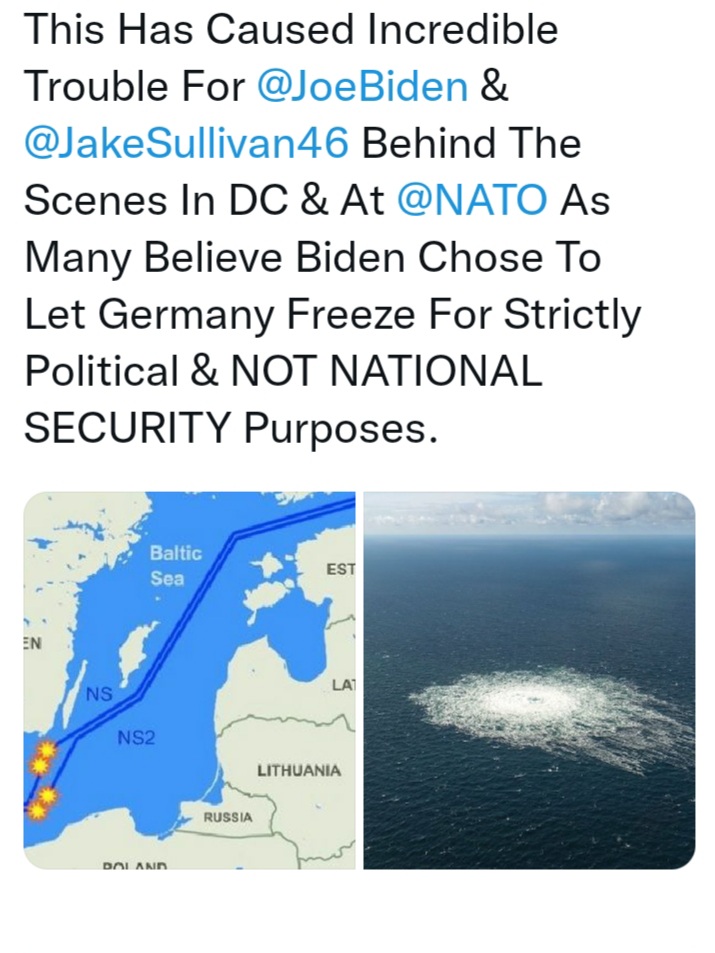Click the LITHUANIA country label
Viewport: 715px width, 953px height.
pos(299,770)
